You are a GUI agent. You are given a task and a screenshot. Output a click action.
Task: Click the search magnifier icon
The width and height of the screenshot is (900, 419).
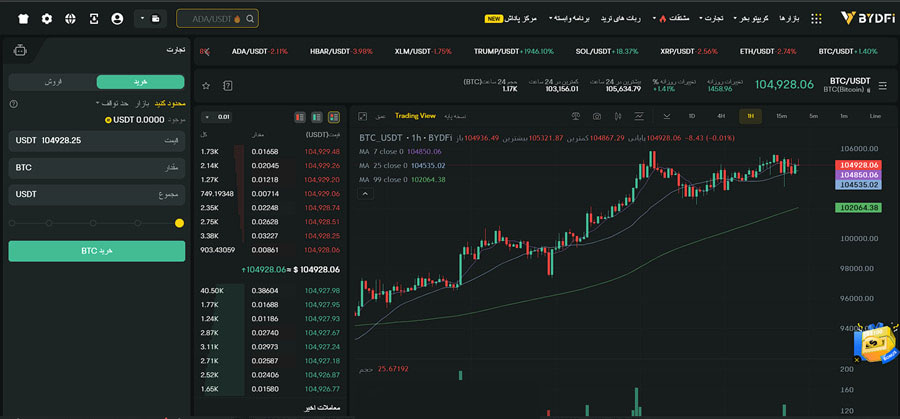(250, 18)
